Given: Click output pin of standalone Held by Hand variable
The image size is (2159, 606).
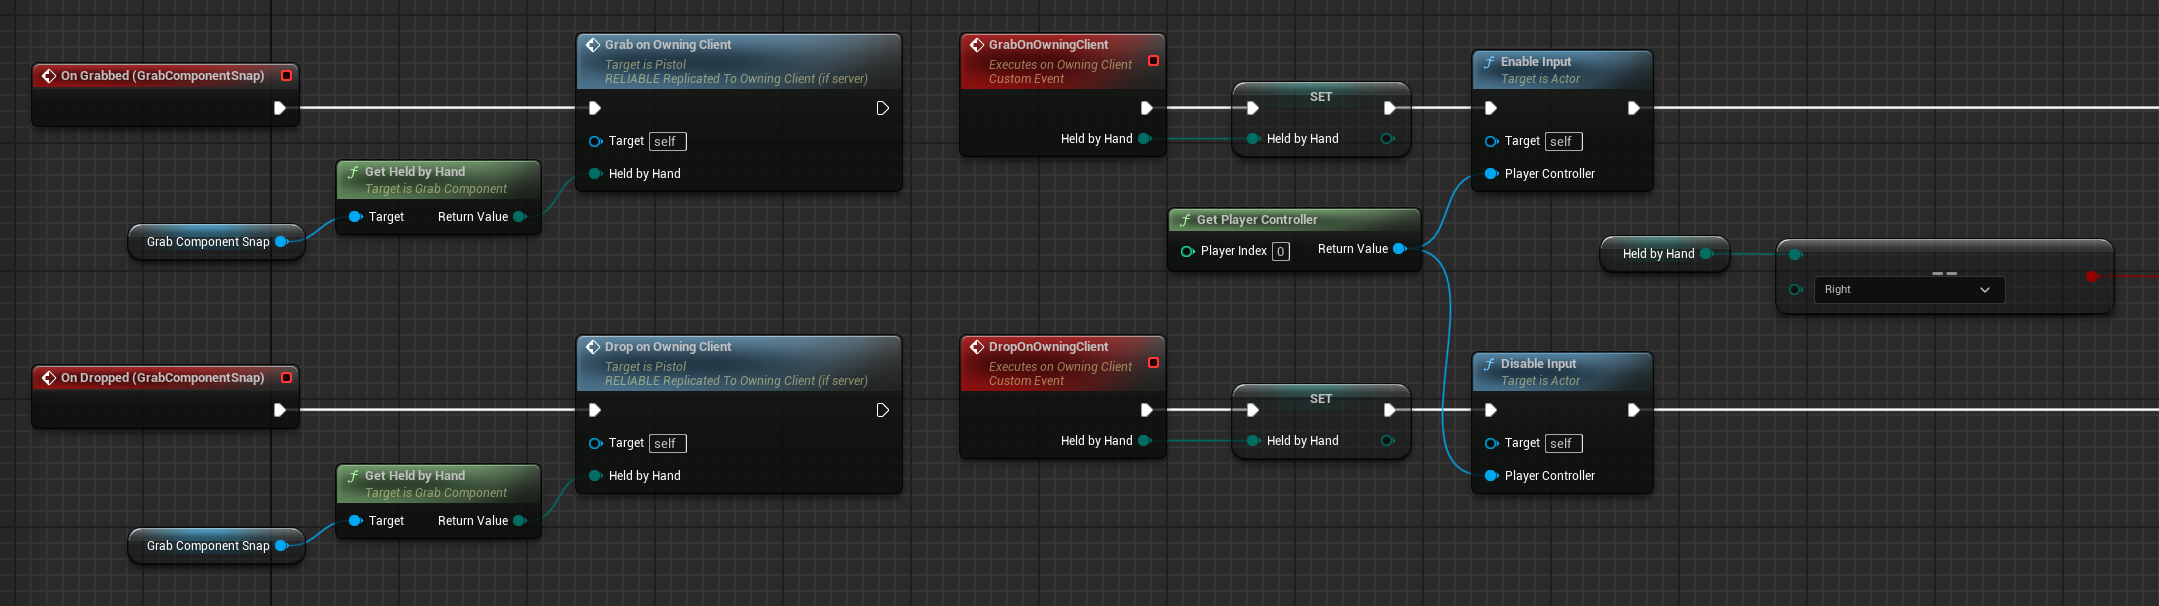Looking at the screenshot, I should pyautogui.click(x=1707, y=254).
